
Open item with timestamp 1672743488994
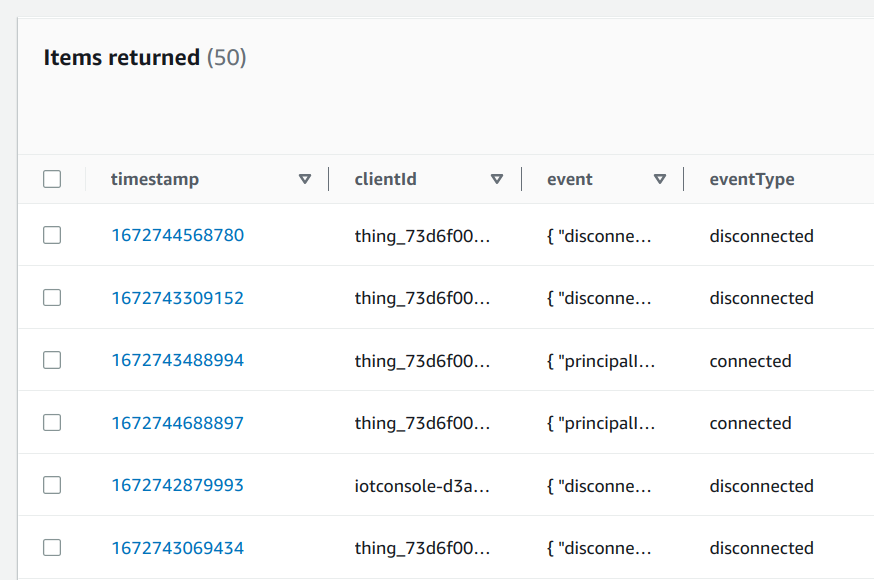[x=178, y=360]
